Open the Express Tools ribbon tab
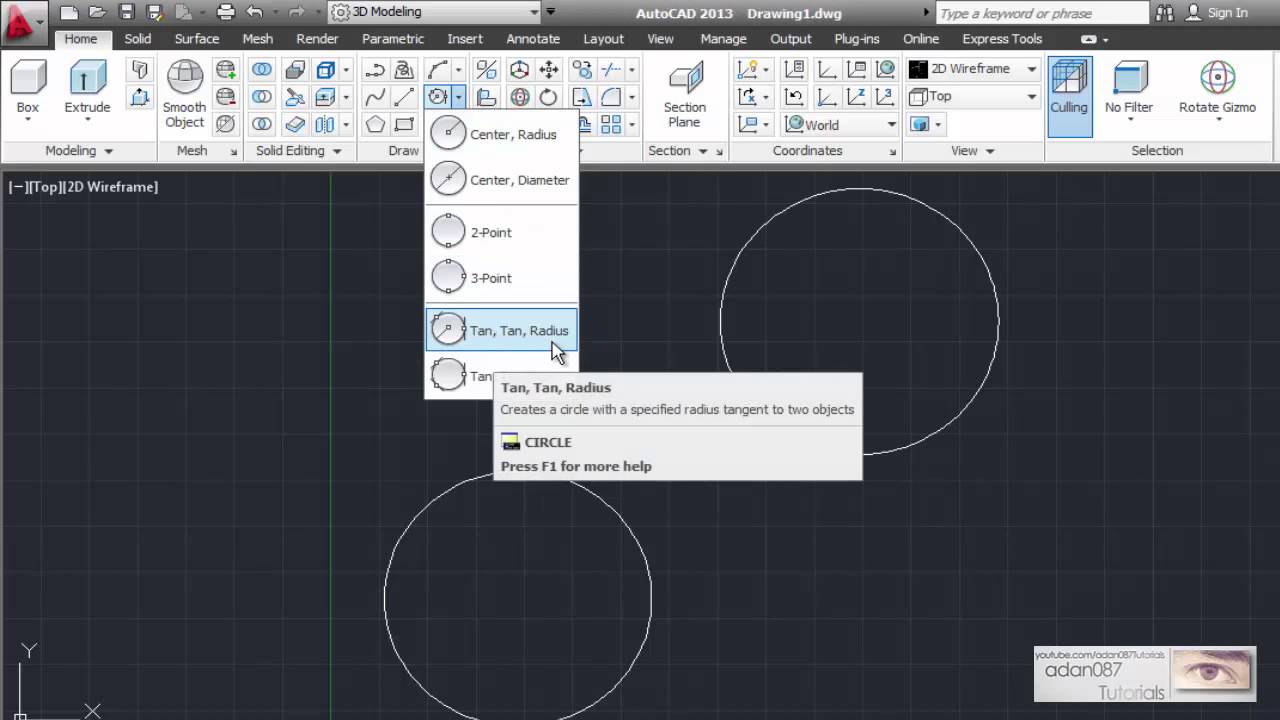This screenshot has width=1280, height=720. (x=1001, y=39)
